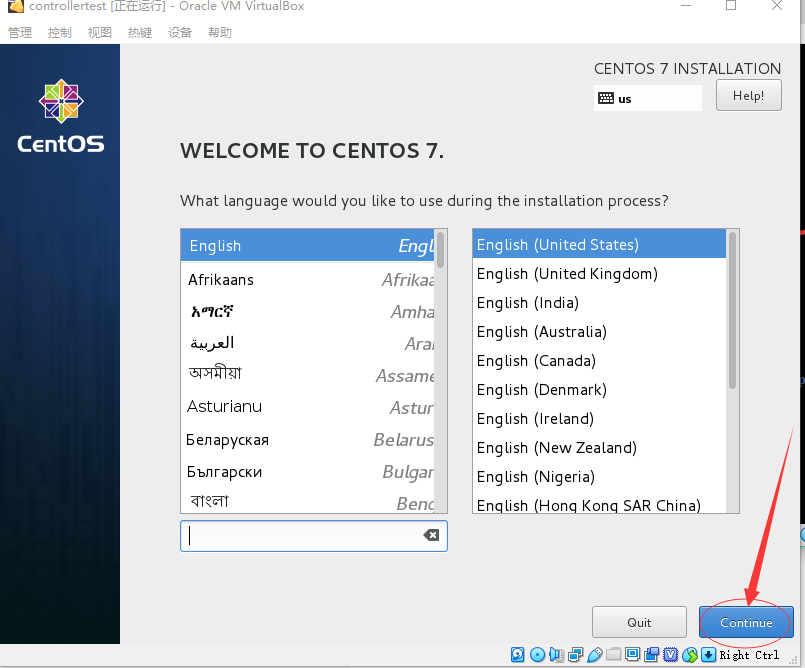Click the us keyboard layout indicator
Screen dimensions: 805x668
tap(648, 98)
